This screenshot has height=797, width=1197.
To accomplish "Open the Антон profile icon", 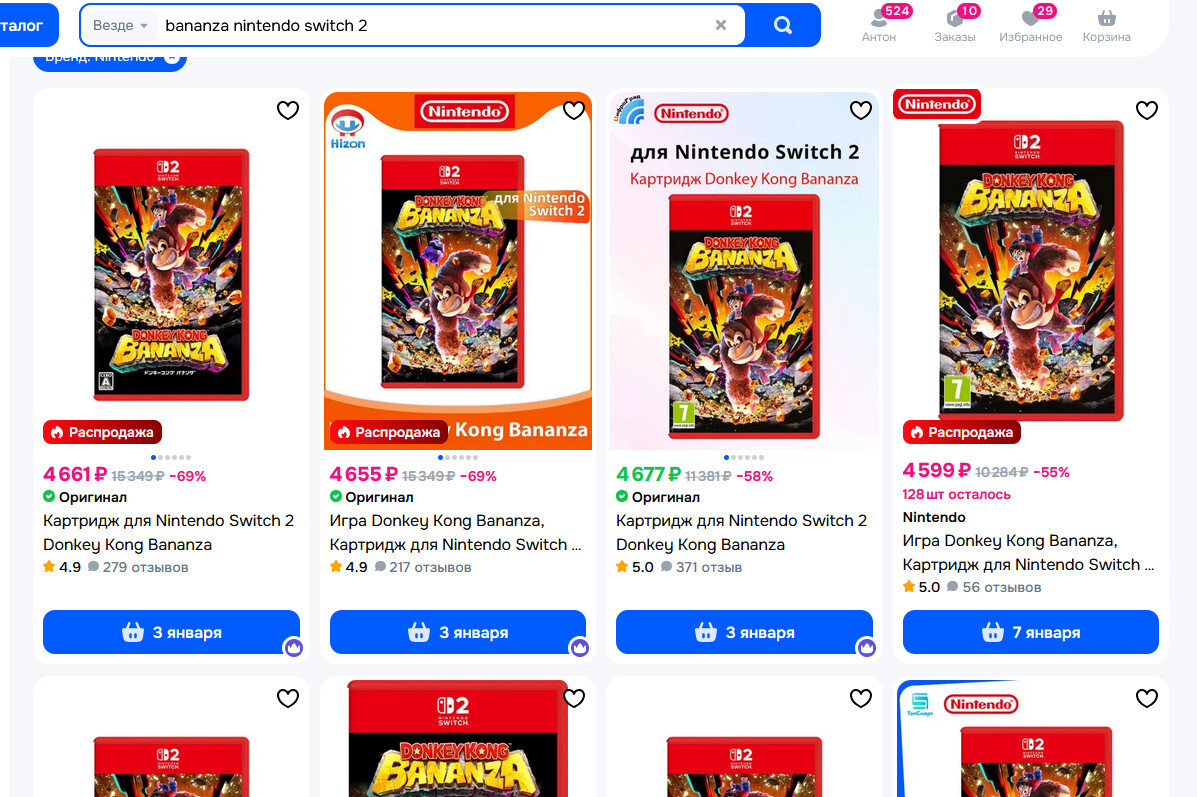I will 879,18.
